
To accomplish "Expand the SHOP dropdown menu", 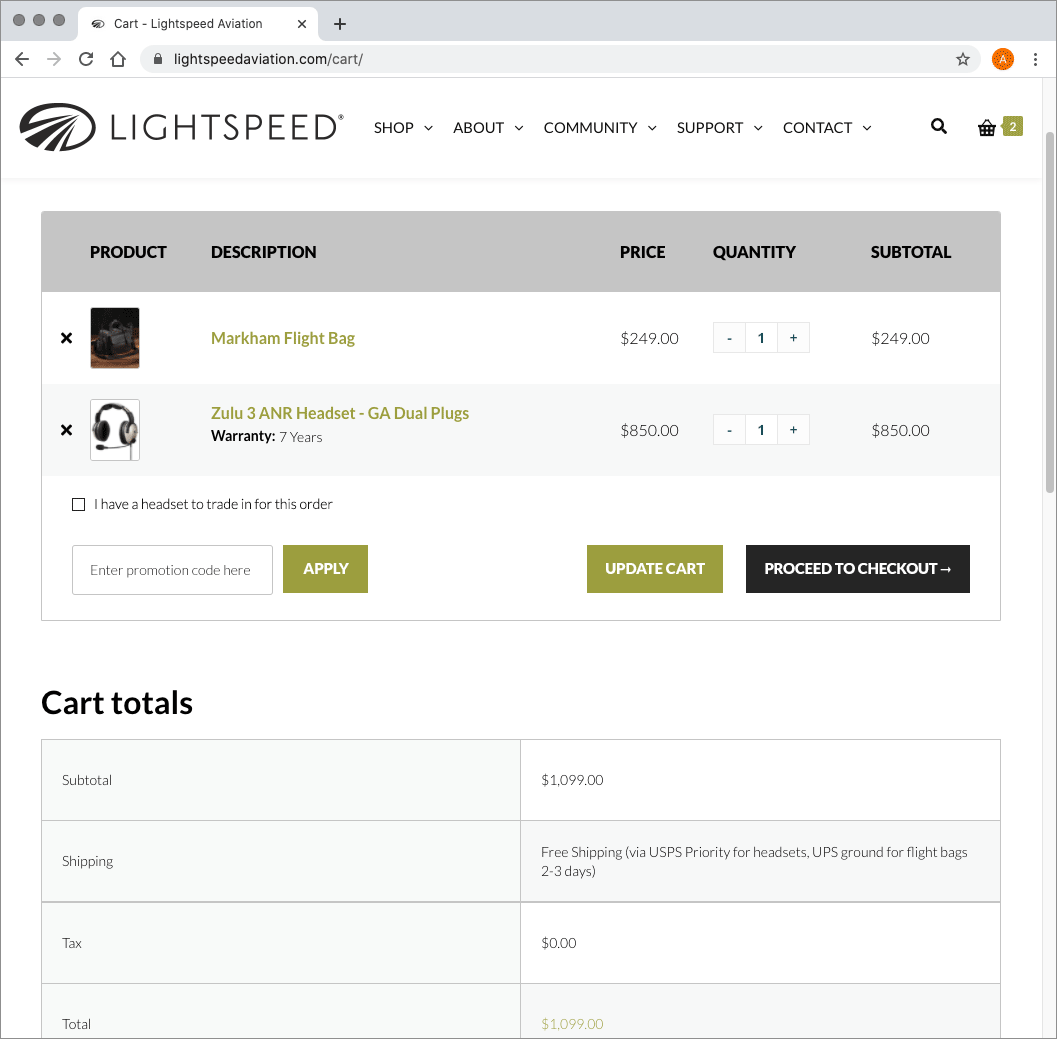I will tap(403, 127).
